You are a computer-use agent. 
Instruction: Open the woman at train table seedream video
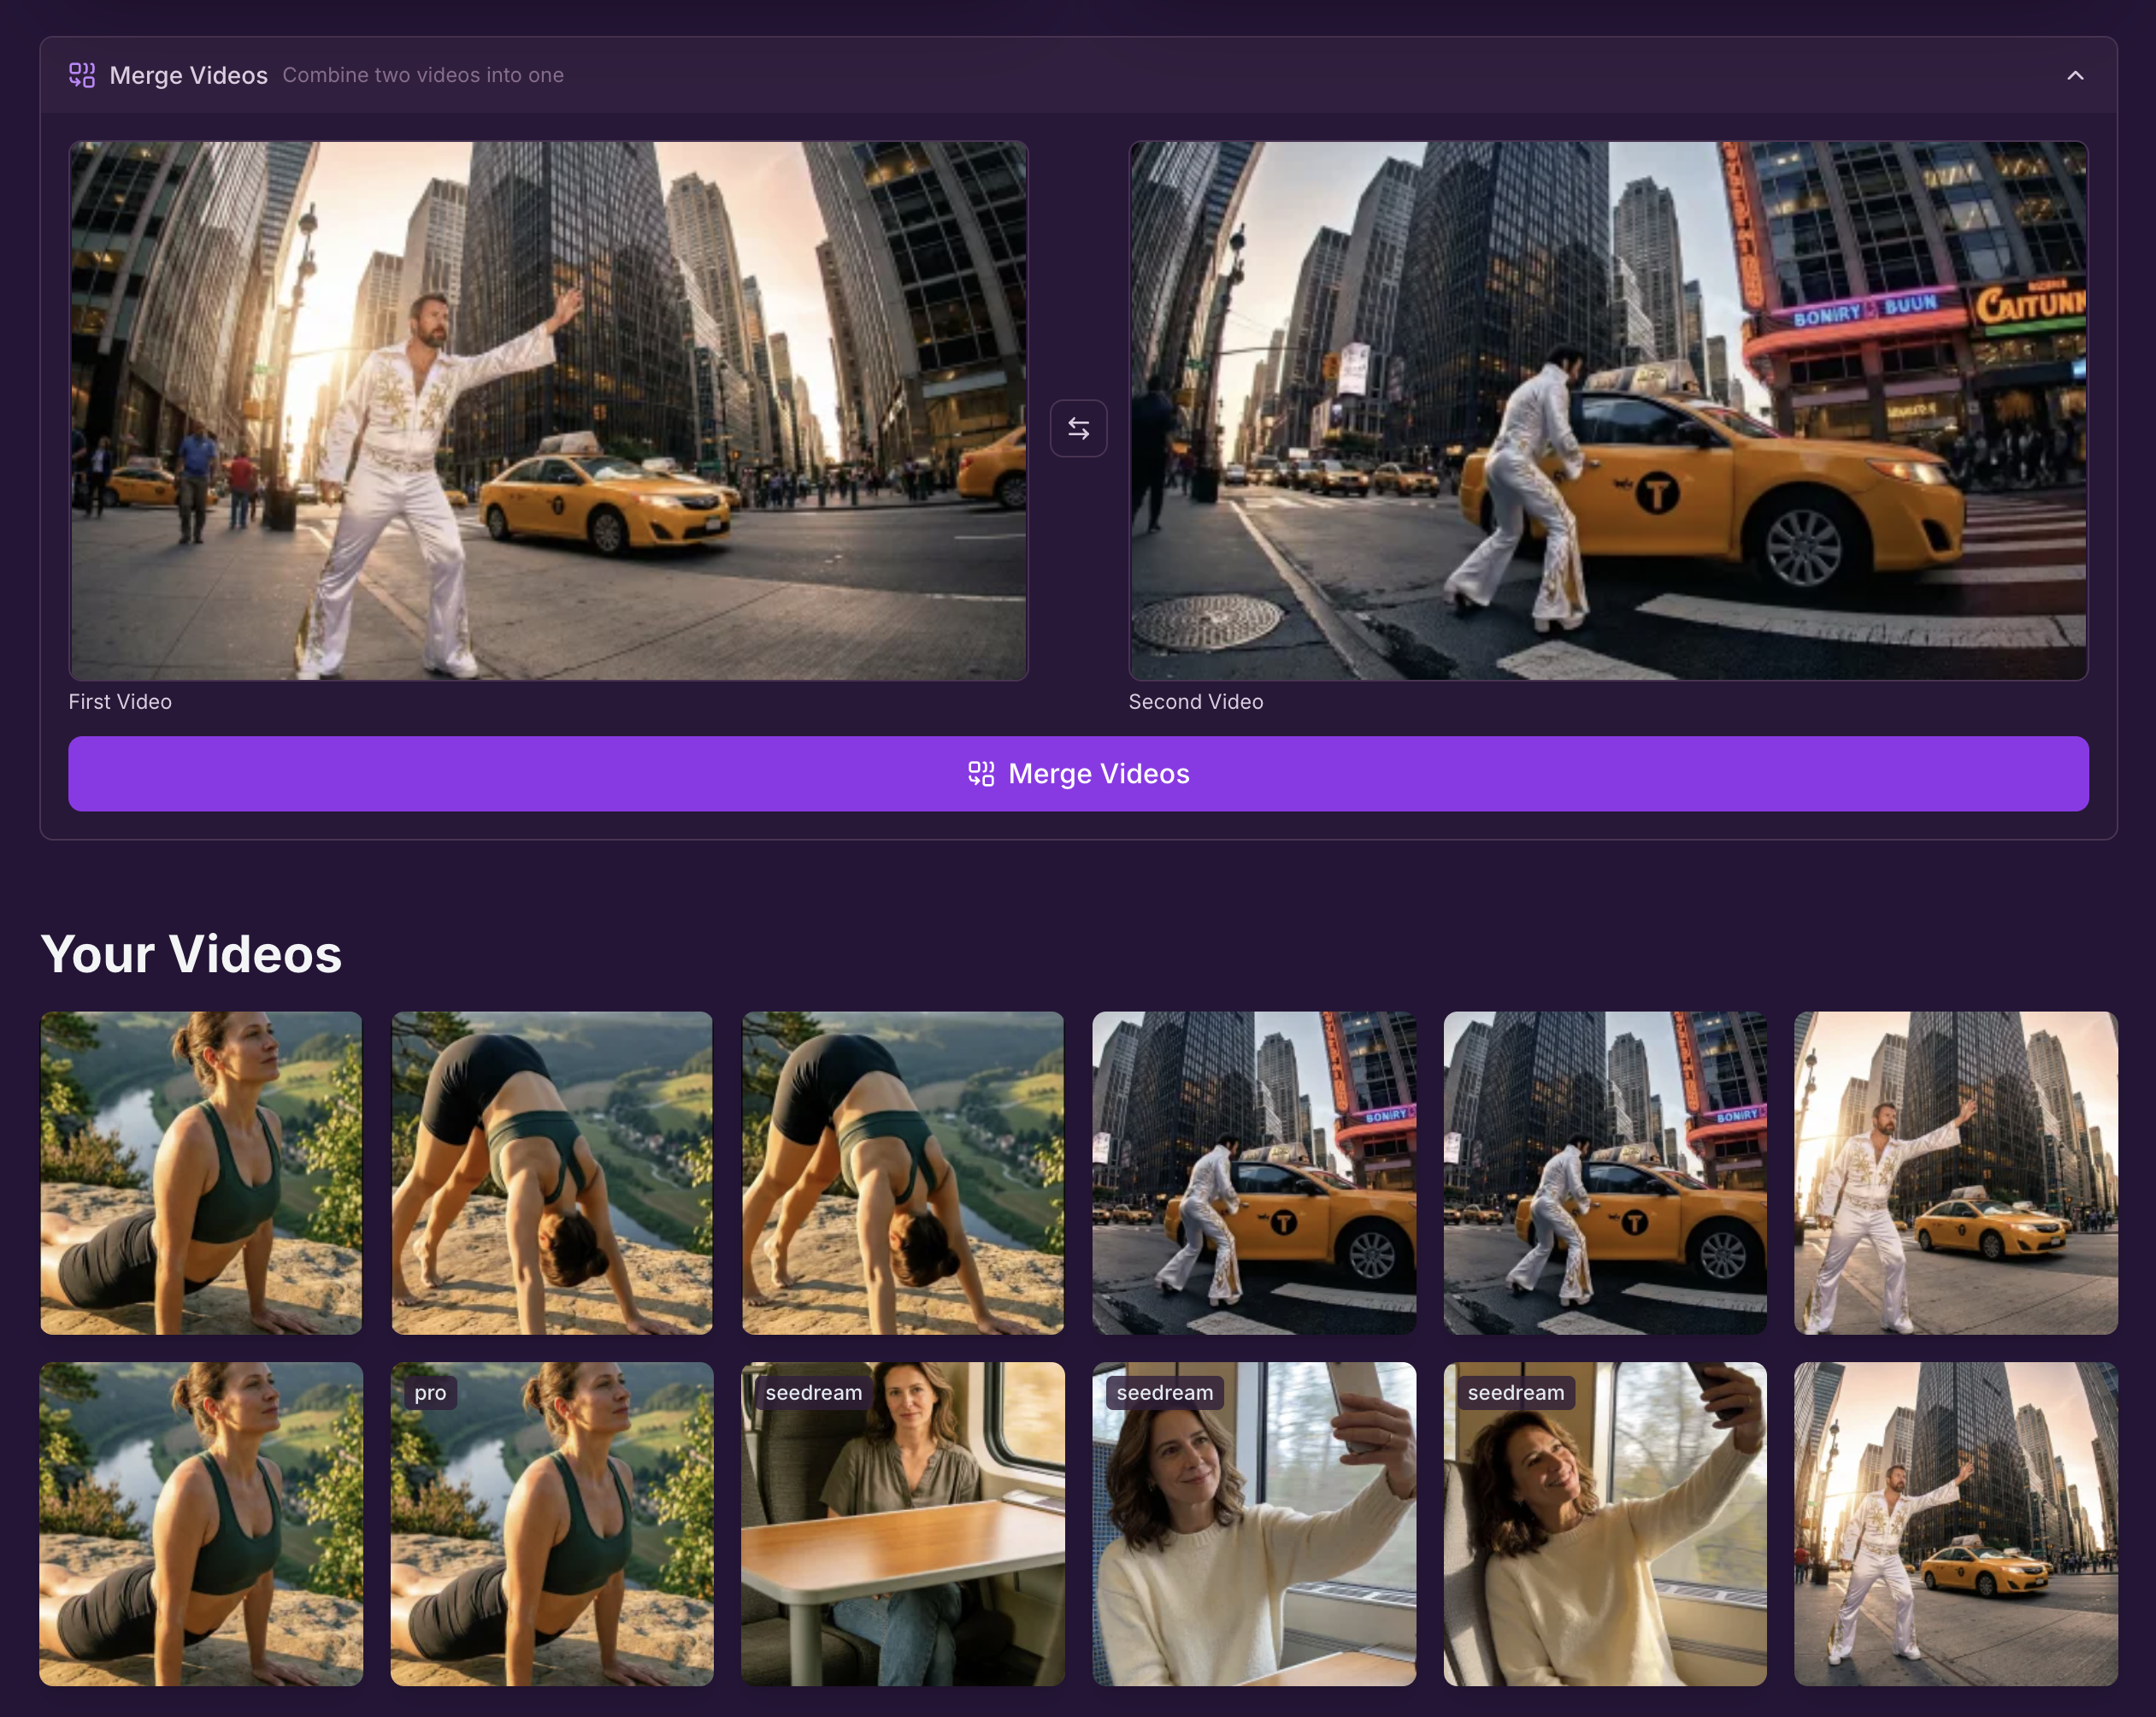[x=903, y=1523]
